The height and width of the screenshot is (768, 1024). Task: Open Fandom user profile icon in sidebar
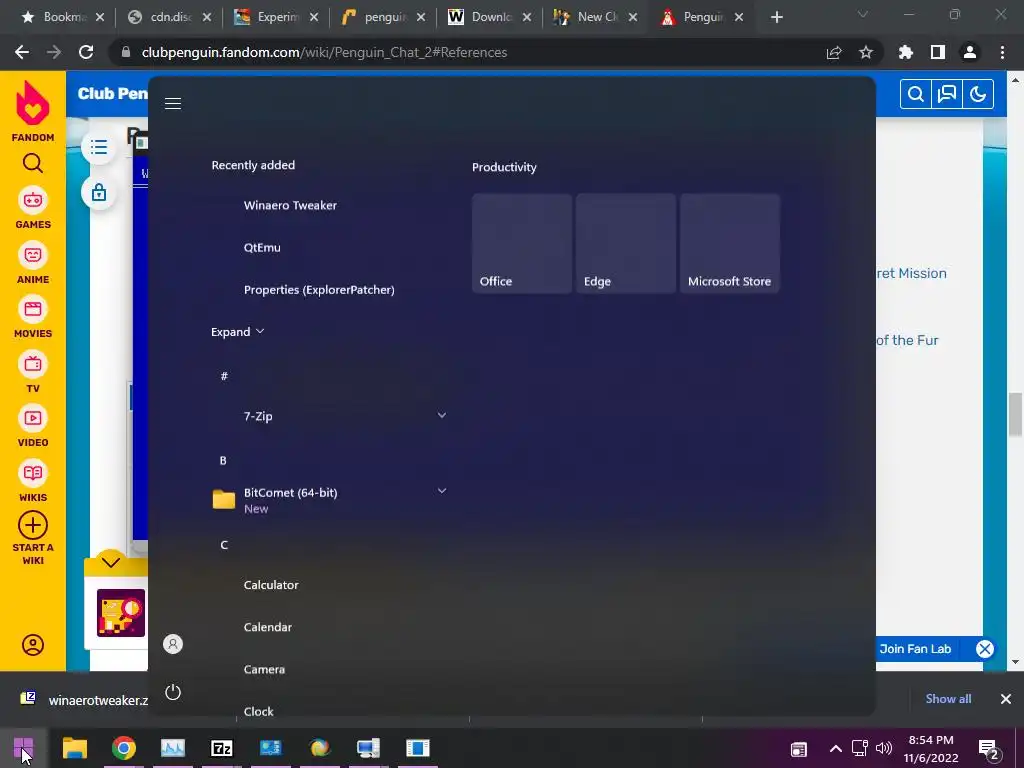pyautogui.click(x=33, y=645)
